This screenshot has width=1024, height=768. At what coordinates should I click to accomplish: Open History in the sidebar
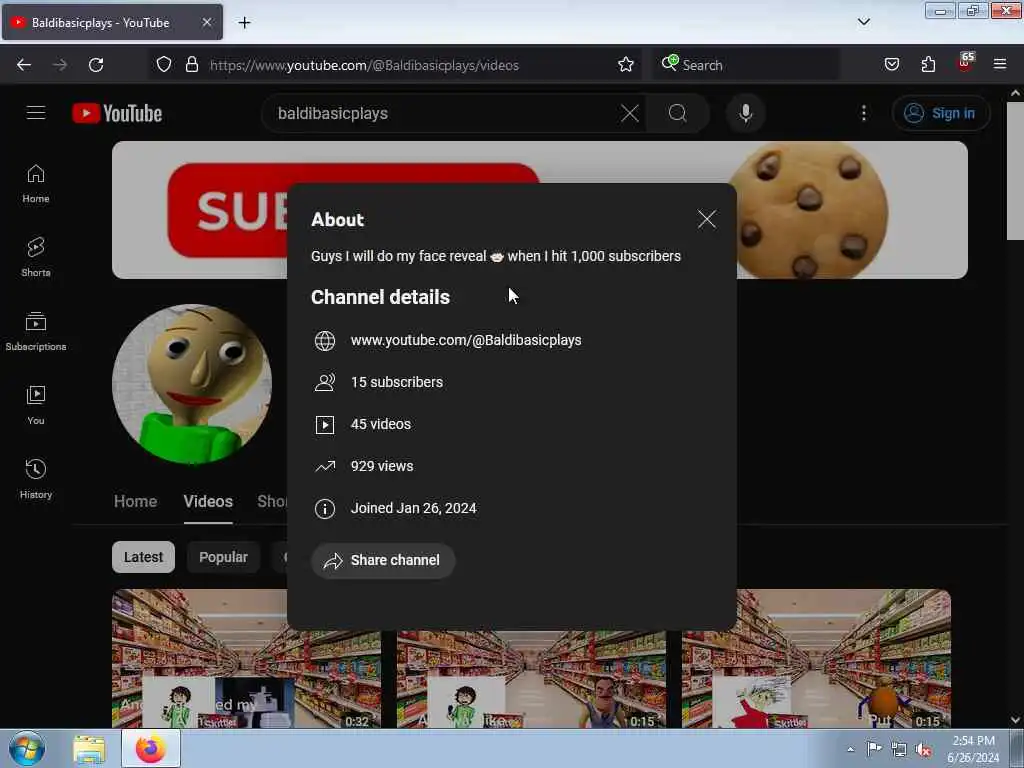[36, 479]
